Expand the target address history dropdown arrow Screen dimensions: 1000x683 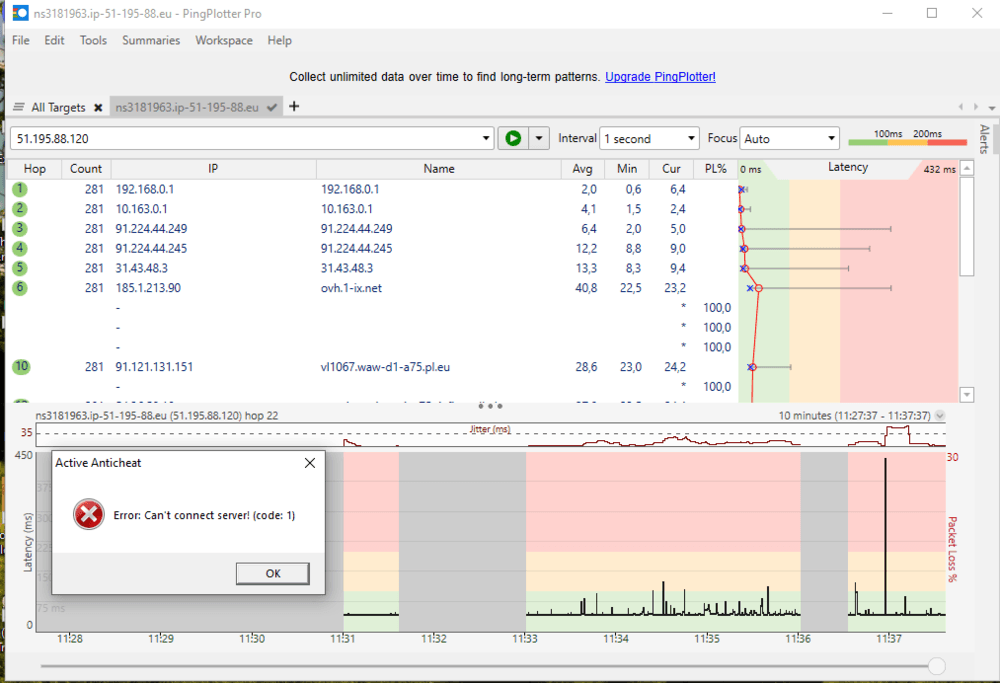tap(486, 139)
